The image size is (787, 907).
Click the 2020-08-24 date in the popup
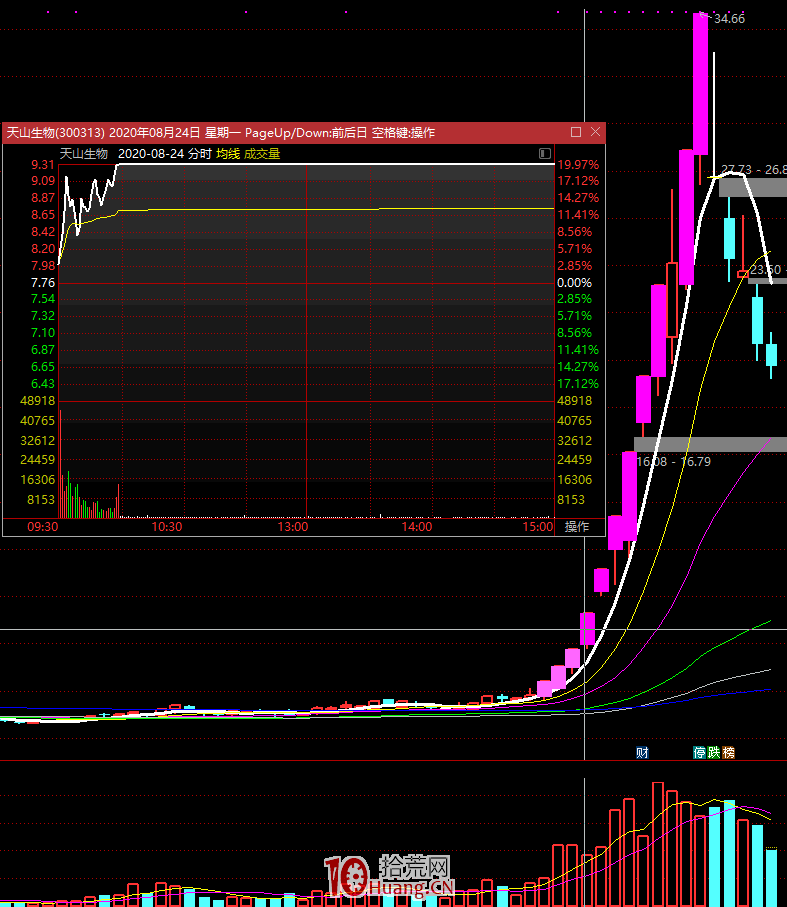pyautogui.click(x=150, y=154)
